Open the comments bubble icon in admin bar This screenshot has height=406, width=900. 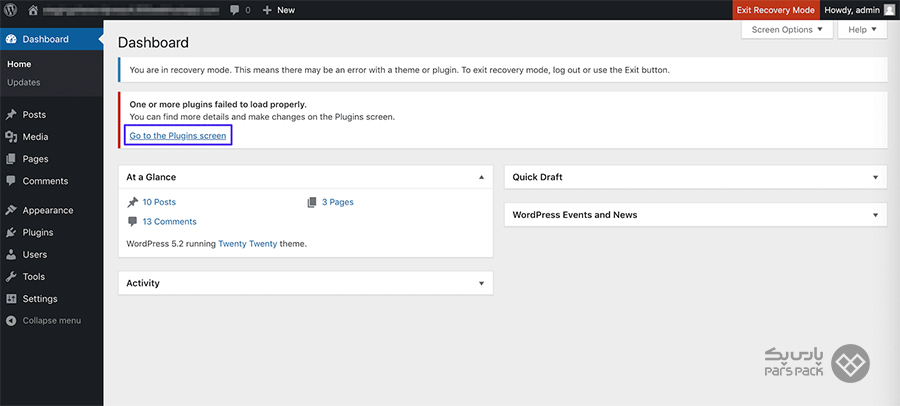234,10
